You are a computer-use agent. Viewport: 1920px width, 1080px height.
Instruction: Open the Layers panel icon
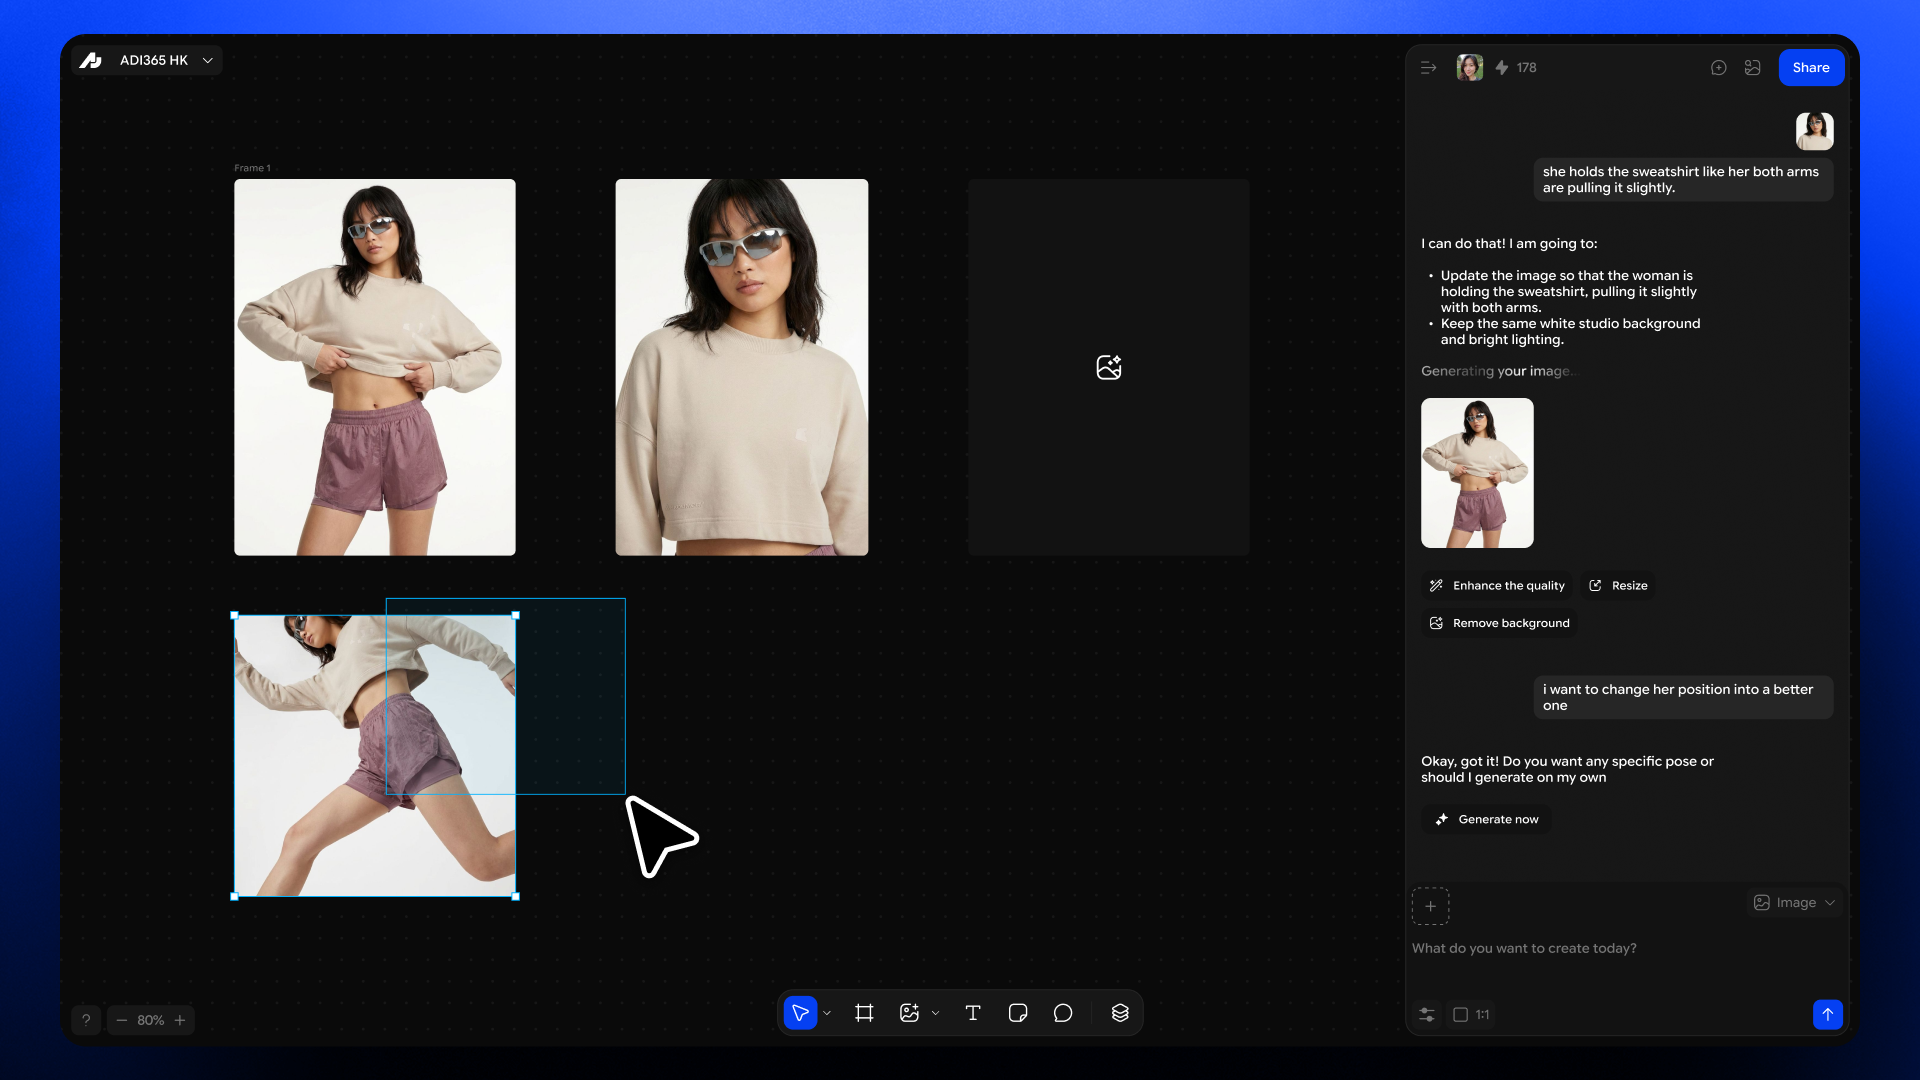(x=1120, y=1012)
